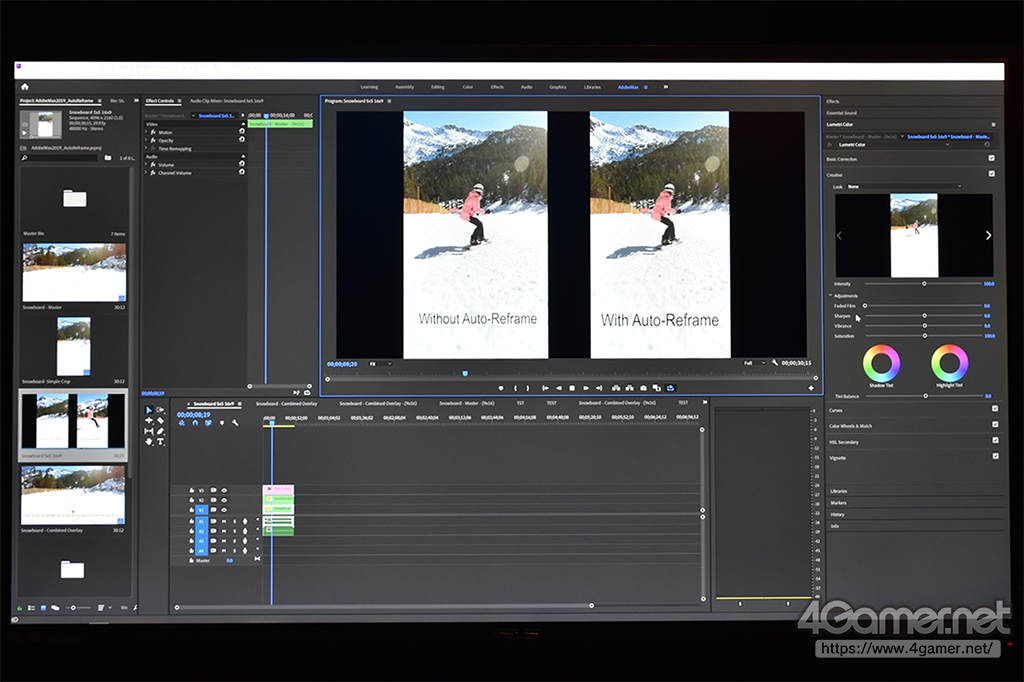Switch to the Color workspace tab
1024x682 pixels.
click(467, 87)
